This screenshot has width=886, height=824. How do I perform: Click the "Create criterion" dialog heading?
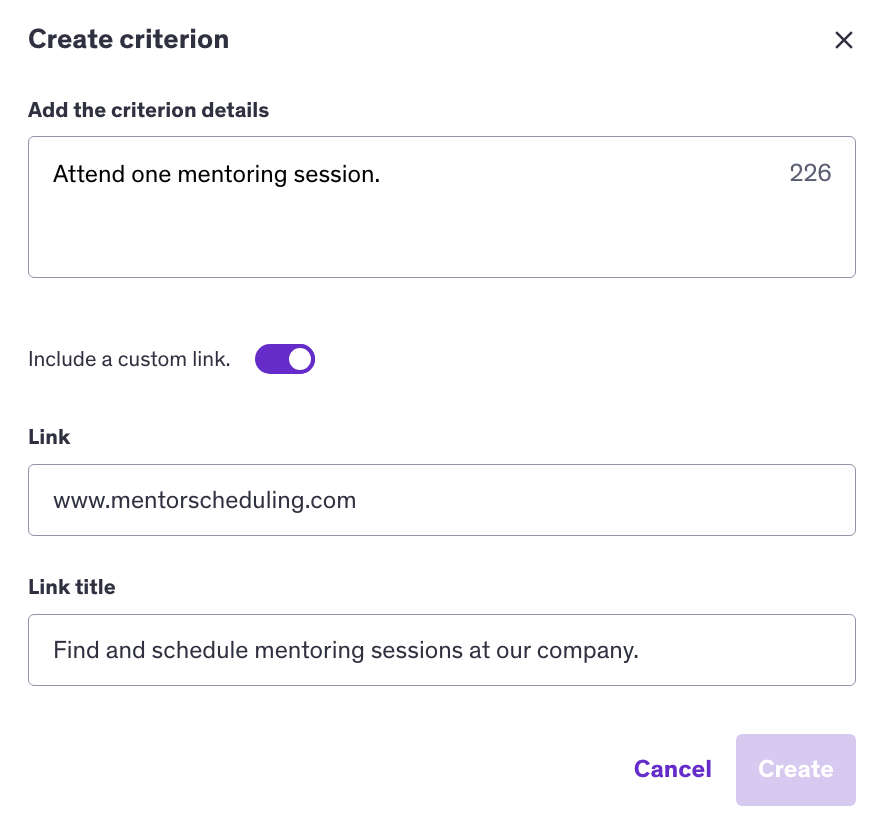click(128, 40)
